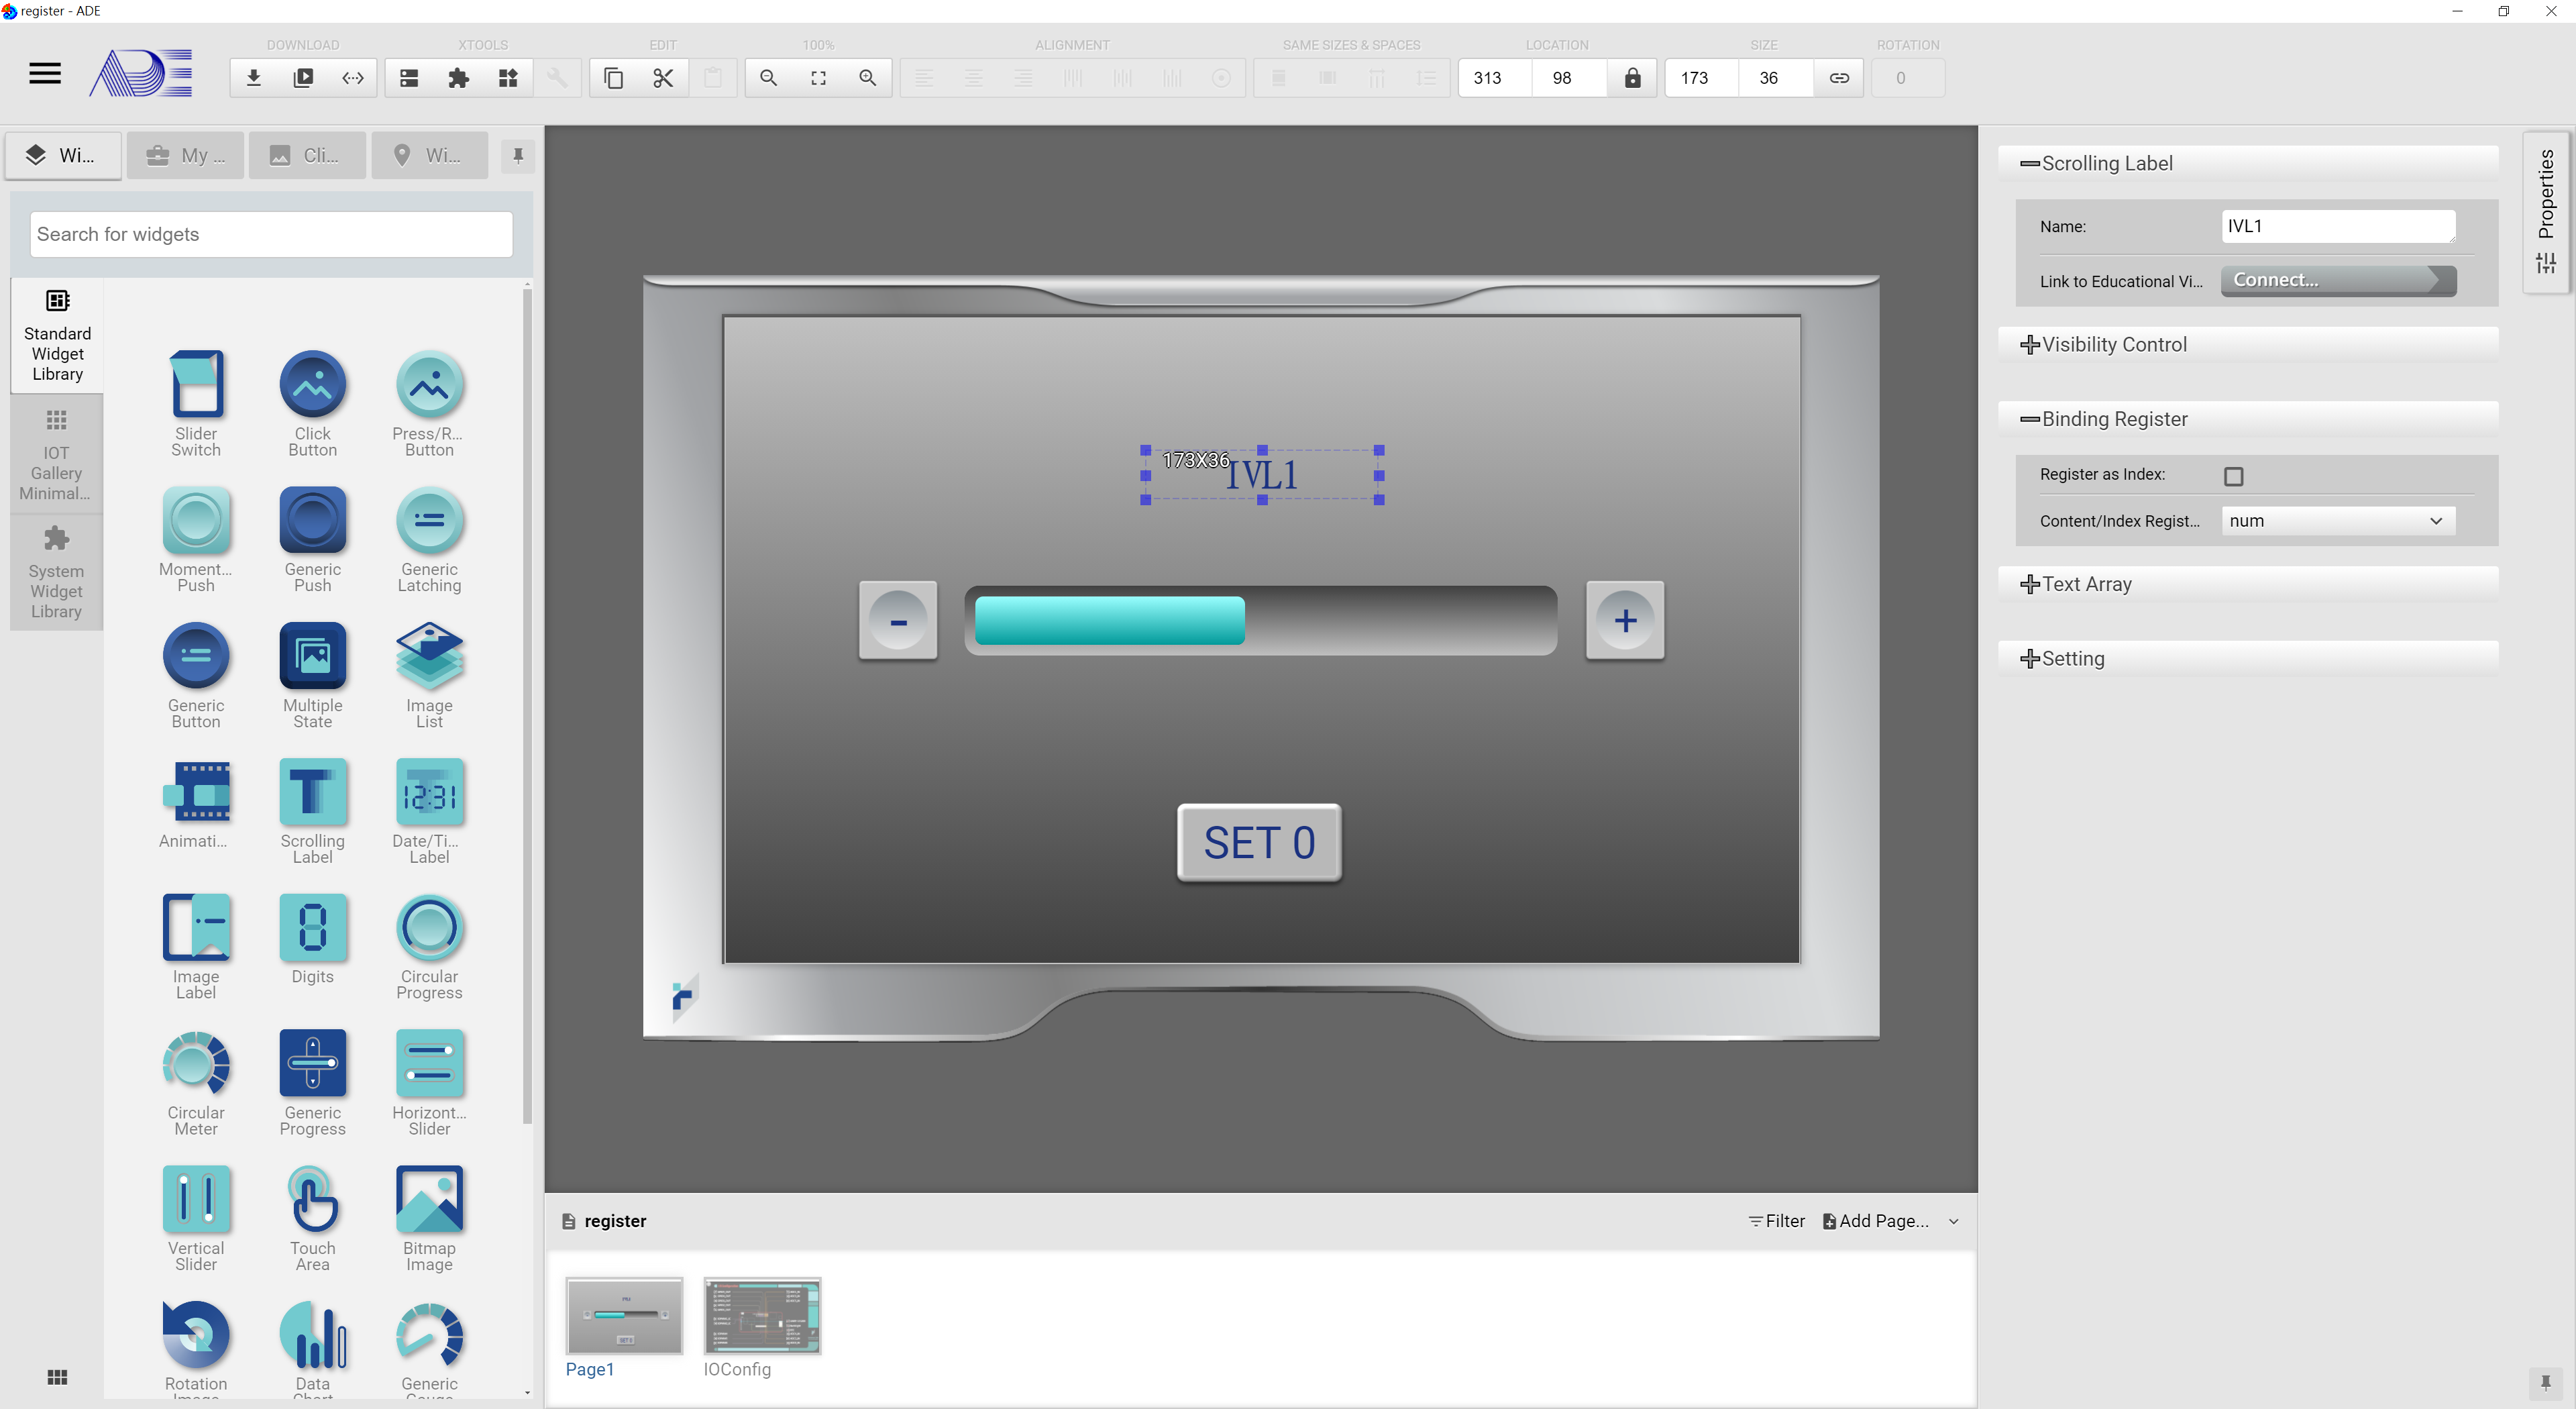The width and height of the screenshot is (2576, 1409).
Task: Click the SET 0 button on canvas
Action: pyautogui.click(x=1259, y=843)
